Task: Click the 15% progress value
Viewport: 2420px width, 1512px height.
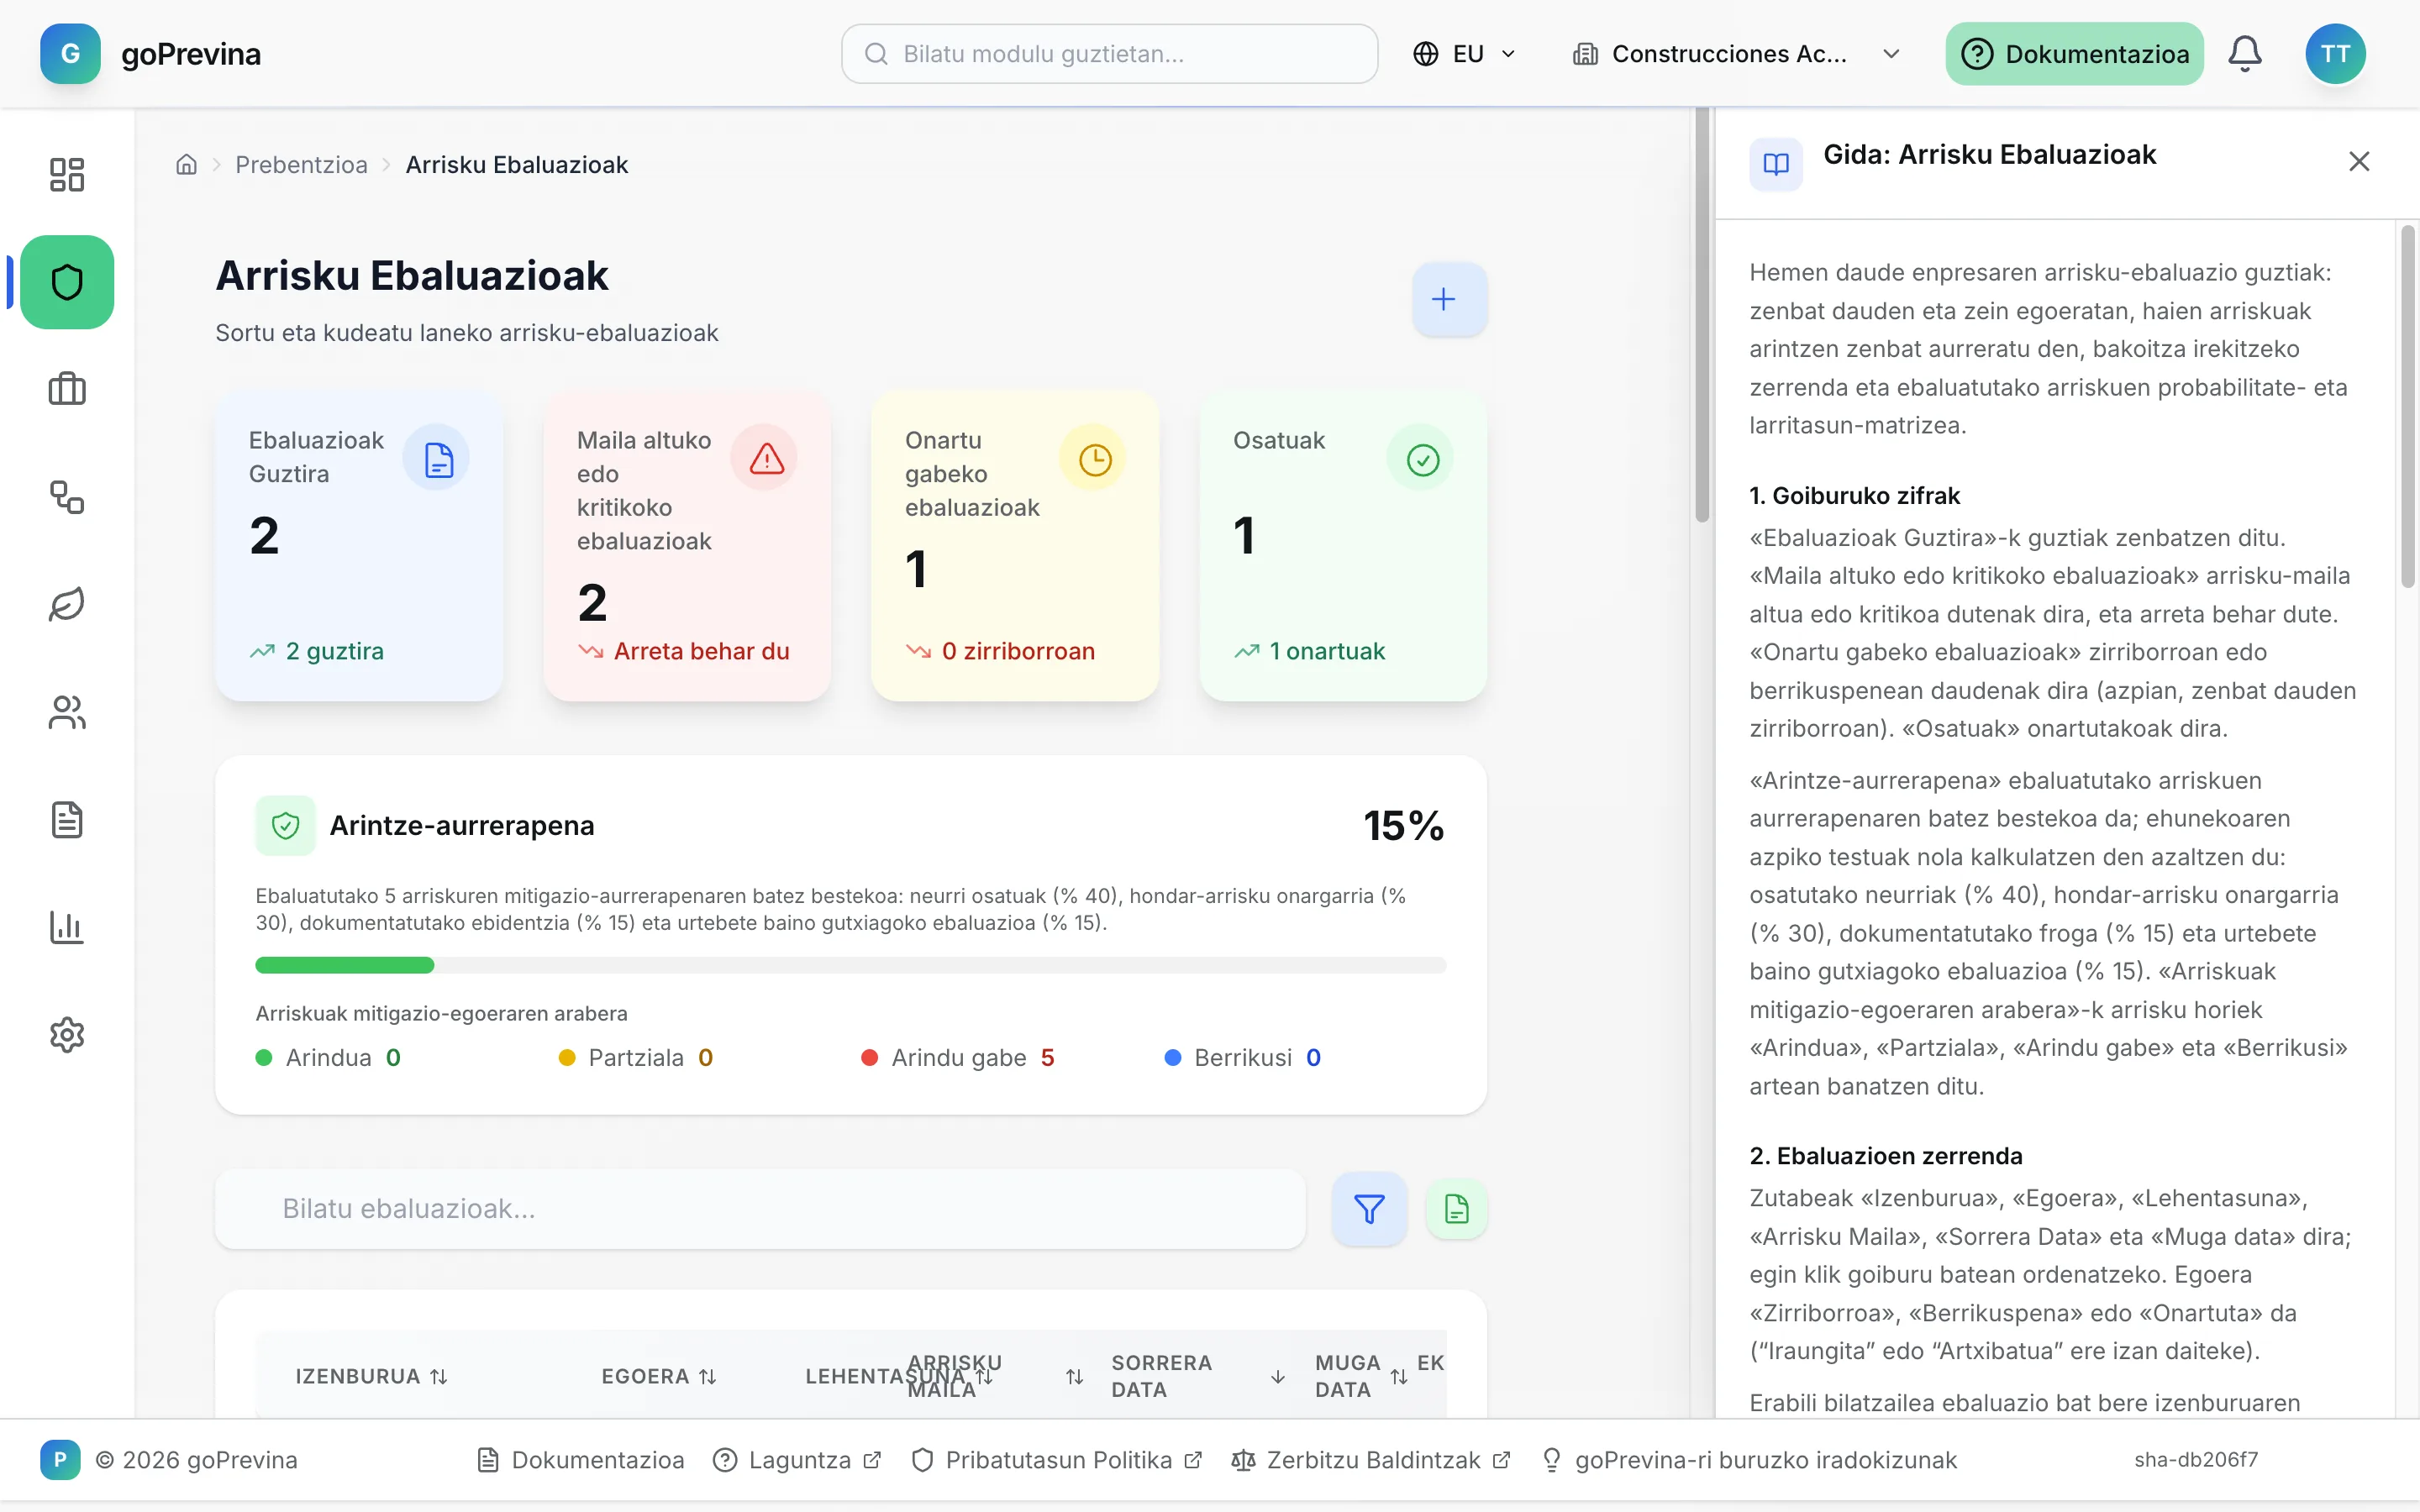Action: pyautogui.click(x=1404, y=825)
